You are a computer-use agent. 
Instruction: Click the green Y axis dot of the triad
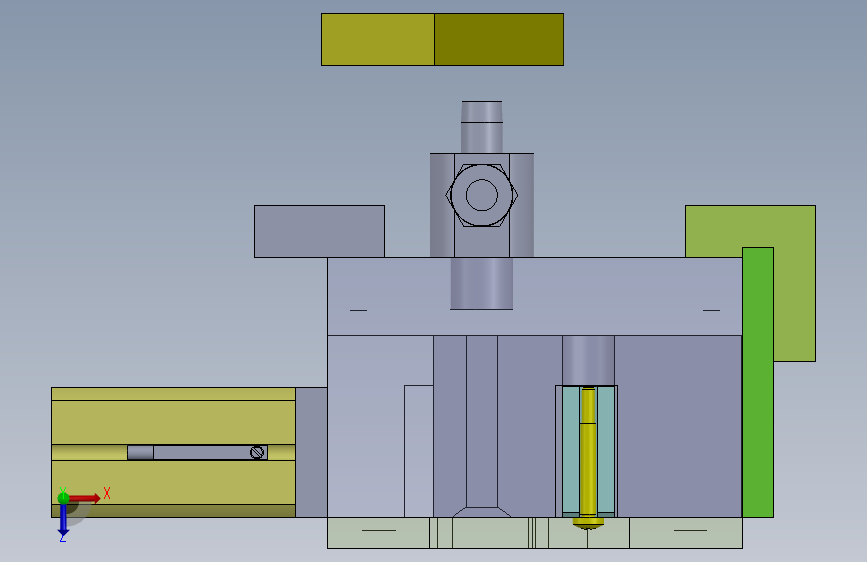(63, 498)
